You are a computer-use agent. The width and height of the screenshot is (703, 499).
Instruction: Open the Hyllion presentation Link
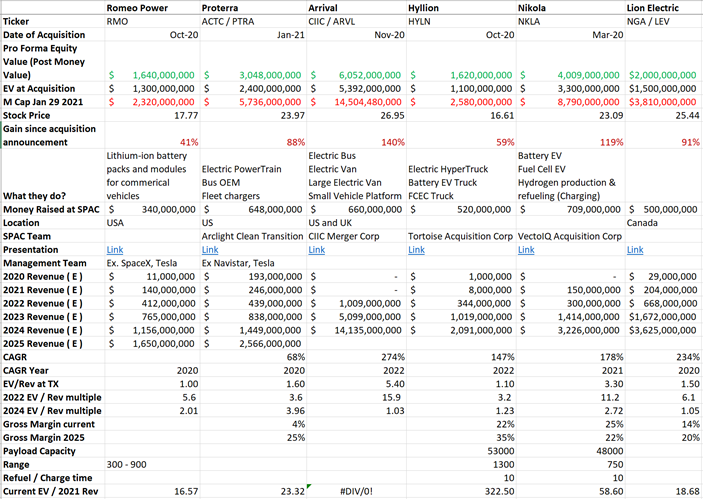416,250
